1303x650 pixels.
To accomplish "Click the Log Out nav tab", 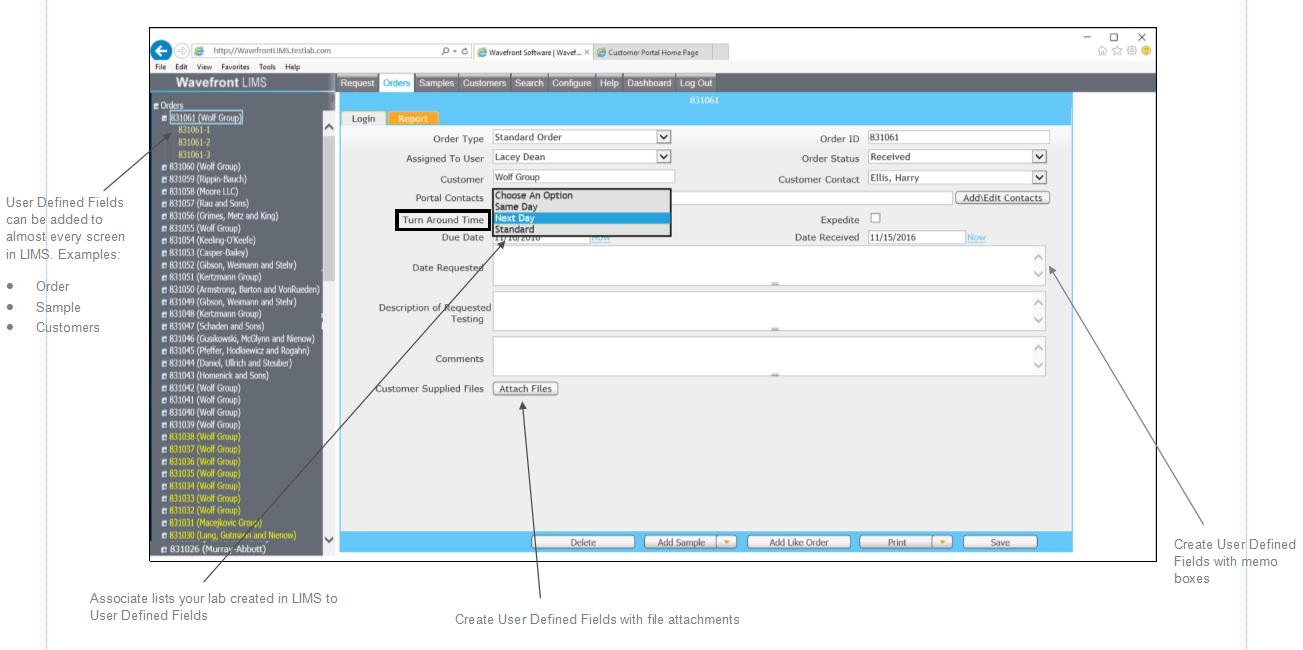I will pos(696,83).
